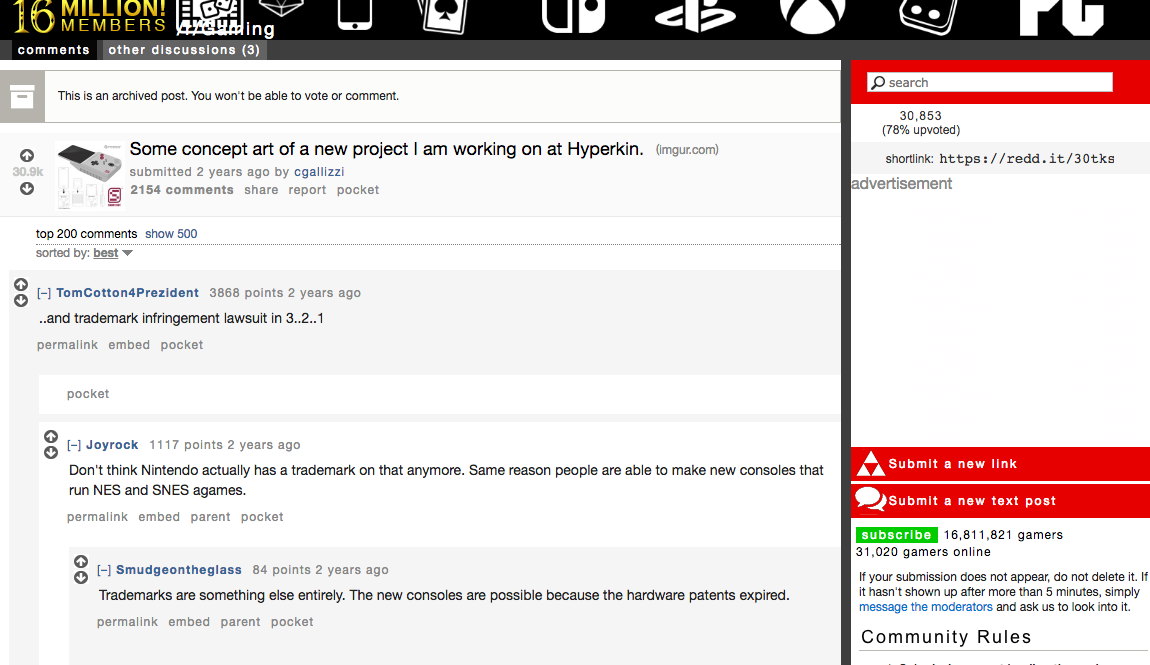Upvote Joyrock's comment
The width and height of the screenshot is (1150, 665).
click(x=51, y=436)
